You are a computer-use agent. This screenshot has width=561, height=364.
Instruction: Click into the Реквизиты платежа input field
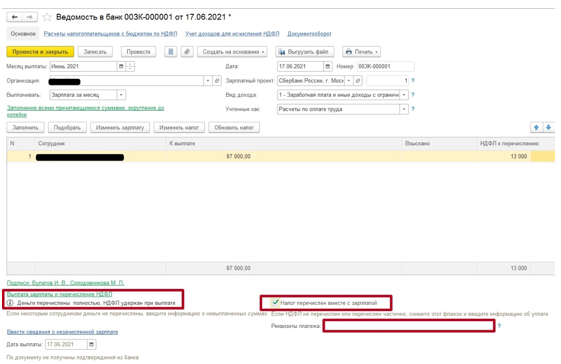(x=409, y=326)
